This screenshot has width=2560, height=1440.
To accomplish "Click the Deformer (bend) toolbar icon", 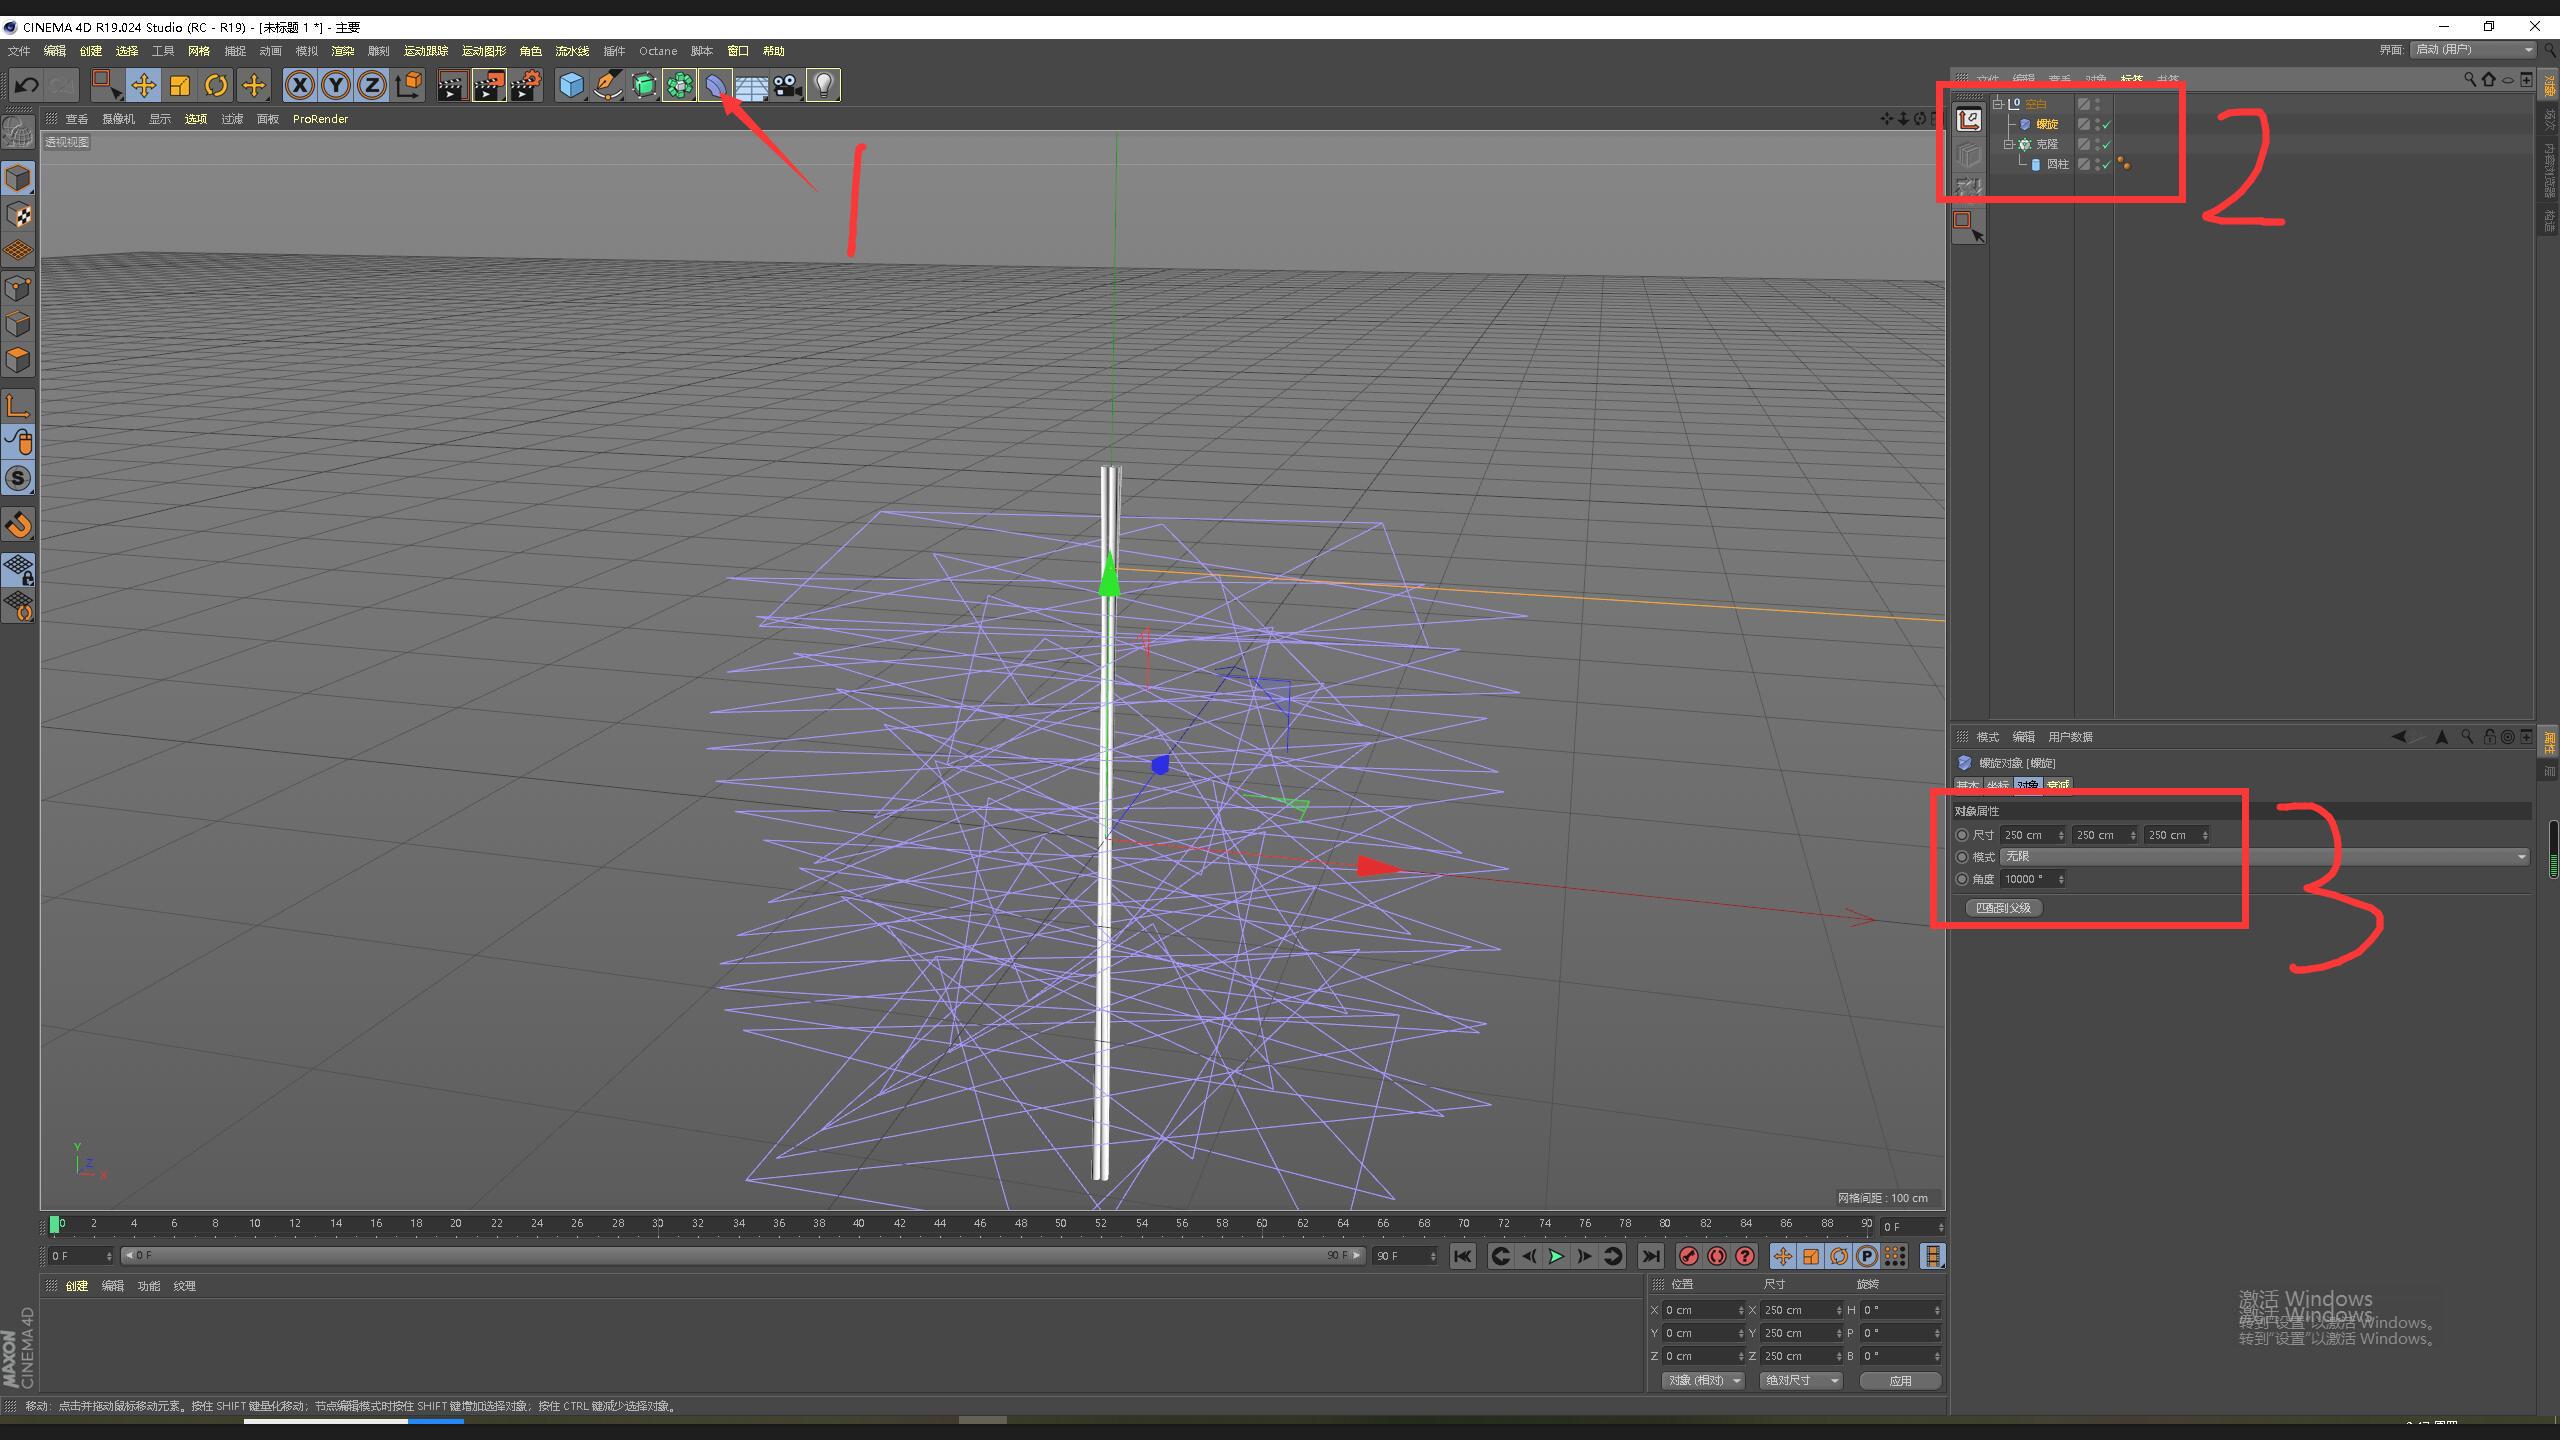I will click(x=715, y=86).
